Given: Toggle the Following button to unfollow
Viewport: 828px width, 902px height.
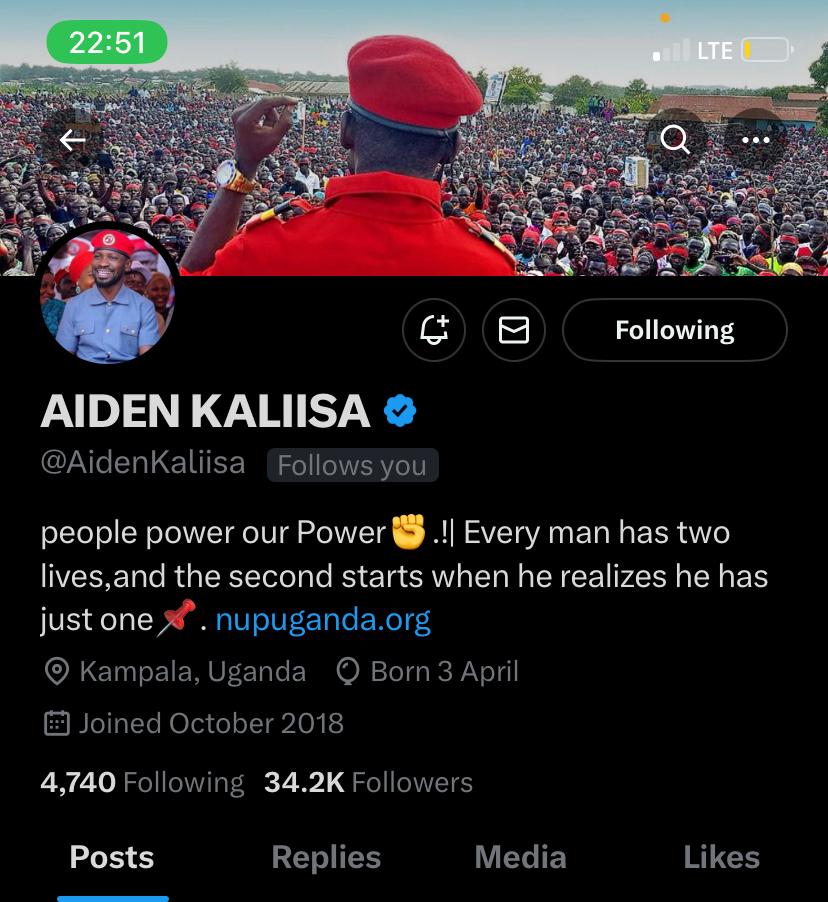Looking at the screenshot, I should [674, 330].
